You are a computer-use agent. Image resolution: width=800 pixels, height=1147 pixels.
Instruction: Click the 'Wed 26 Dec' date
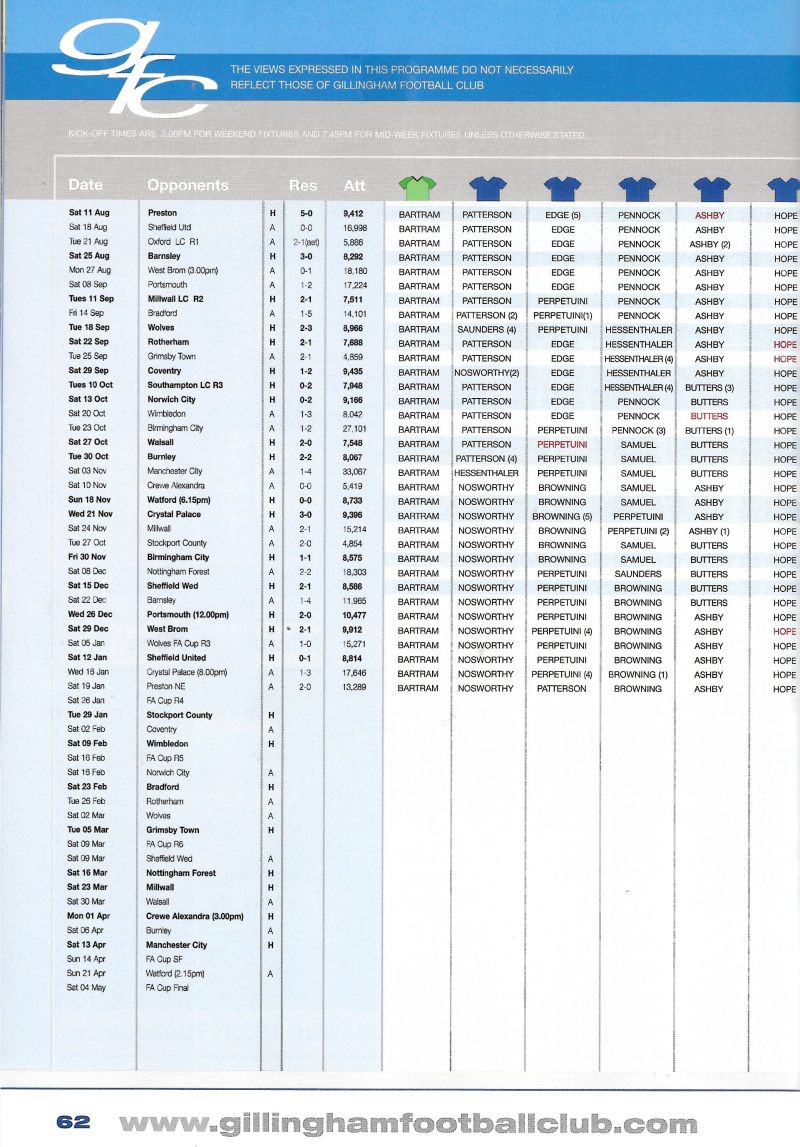[90, 614]
